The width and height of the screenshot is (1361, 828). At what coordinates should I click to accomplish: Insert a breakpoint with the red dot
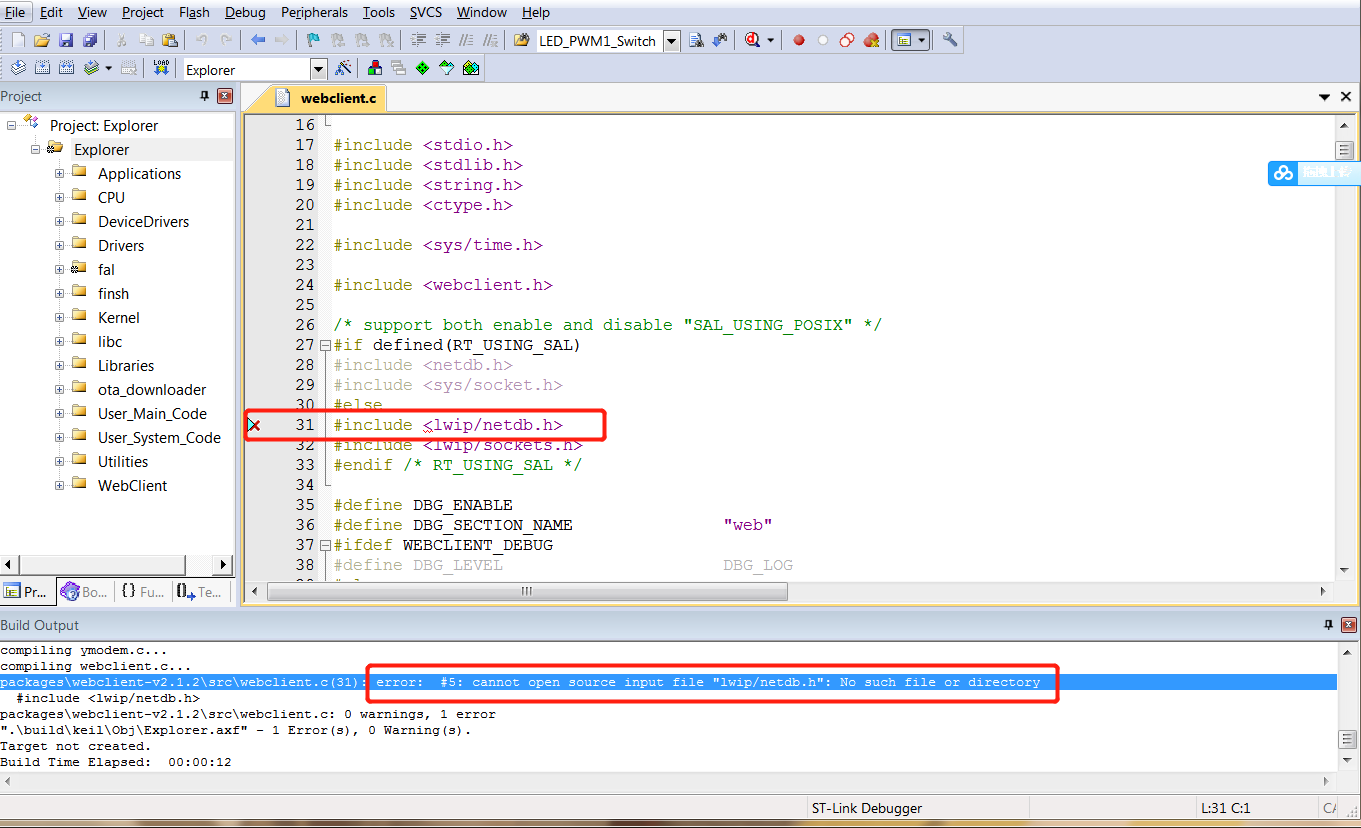click(x=799, y=40)
